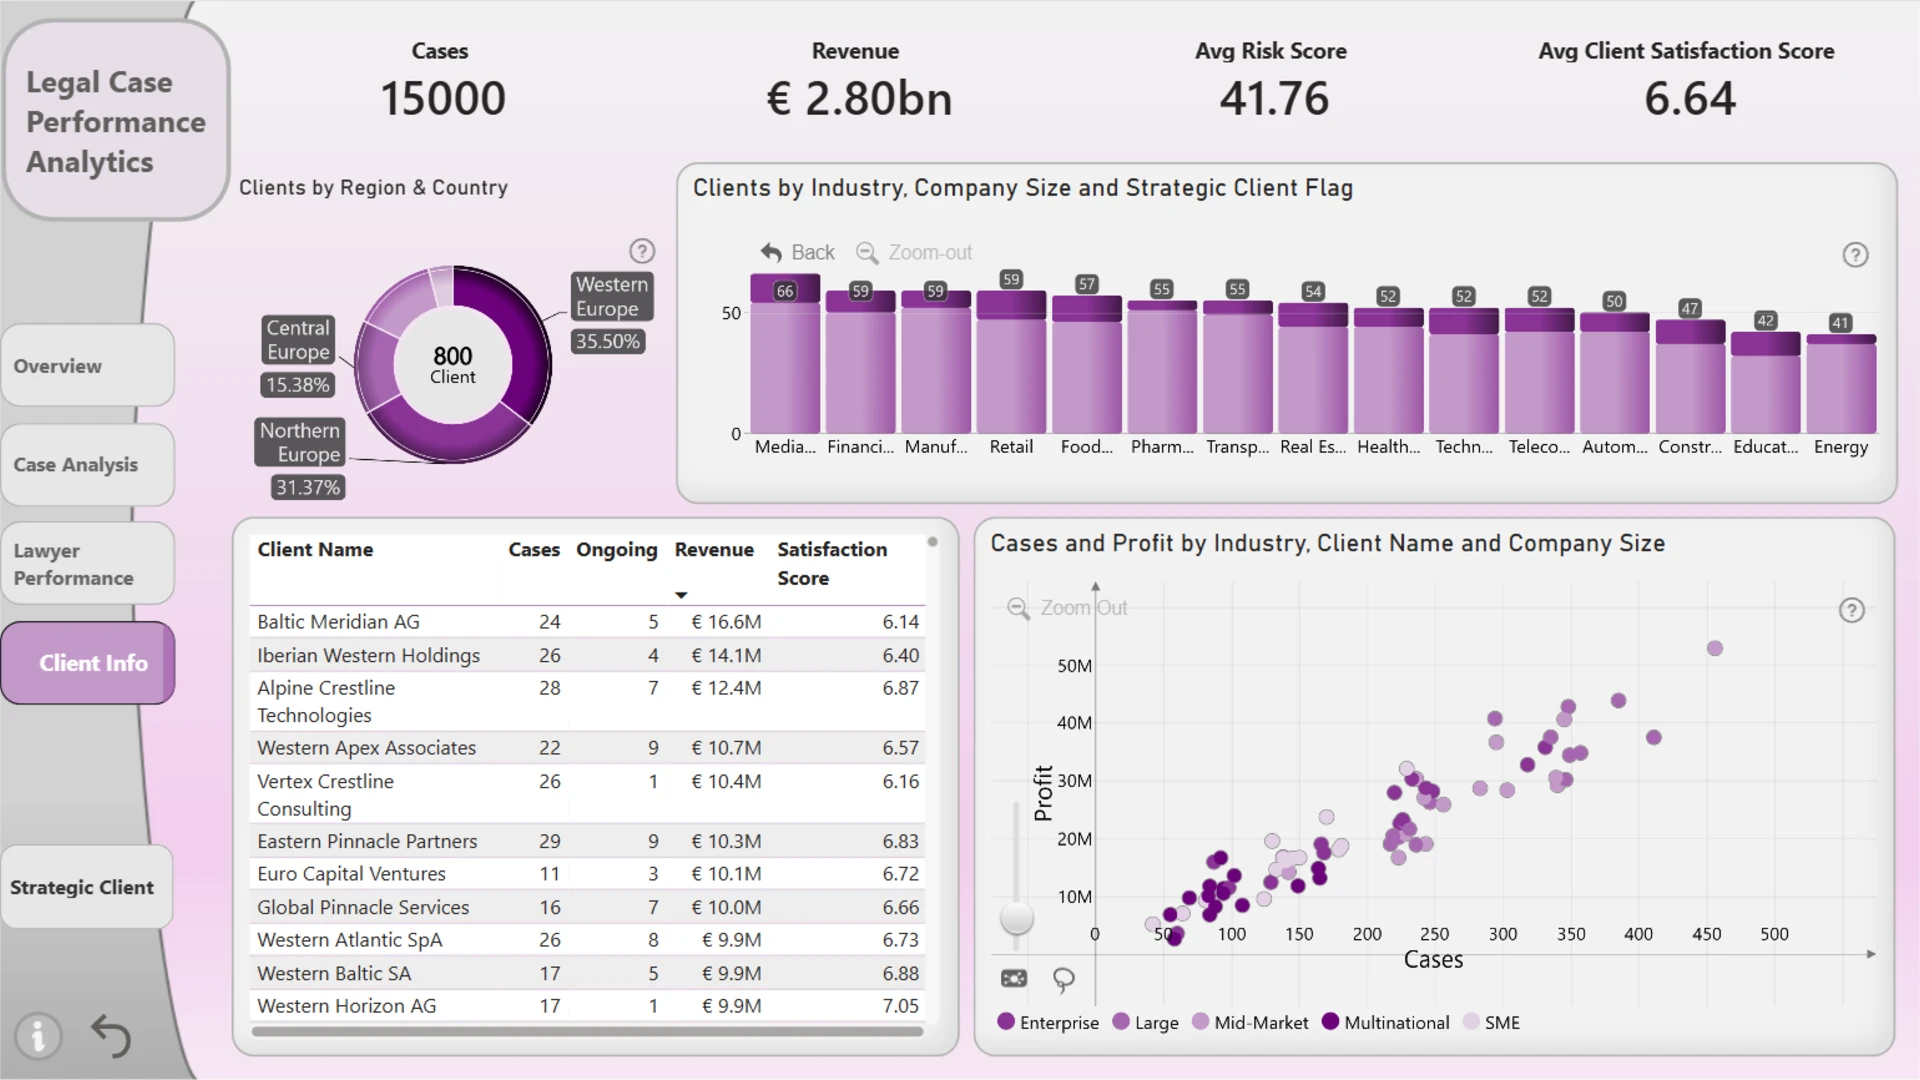Click the Back arrow in bar chart
This screenshot has width=1920, height=1080.
(797, 253)
